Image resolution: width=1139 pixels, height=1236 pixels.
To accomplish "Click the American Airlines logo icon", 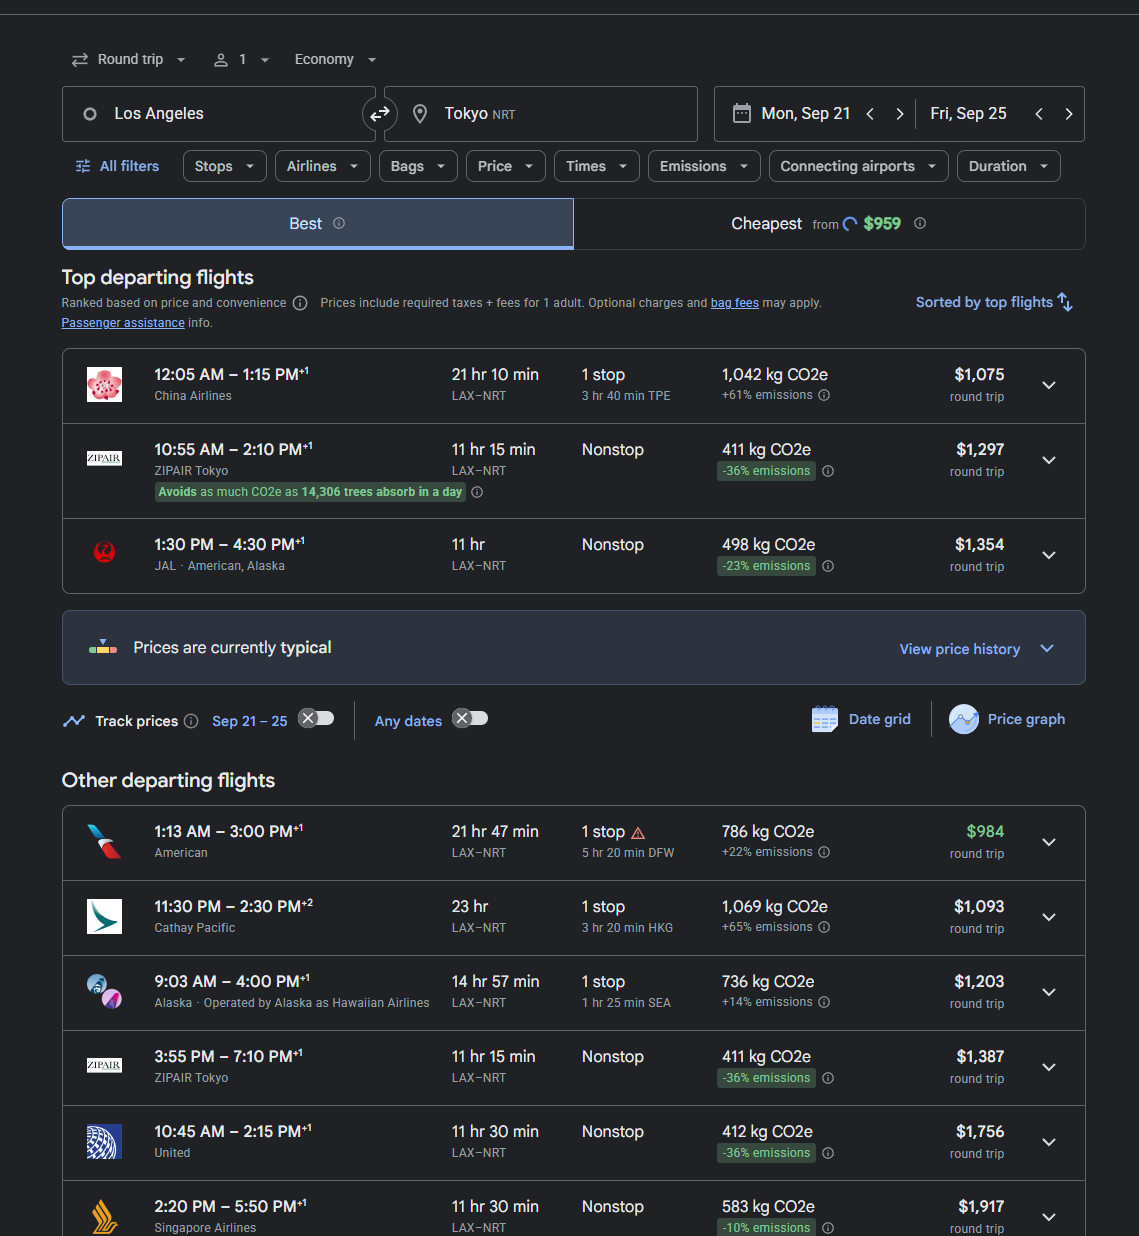I will click(x=104, y=842).
